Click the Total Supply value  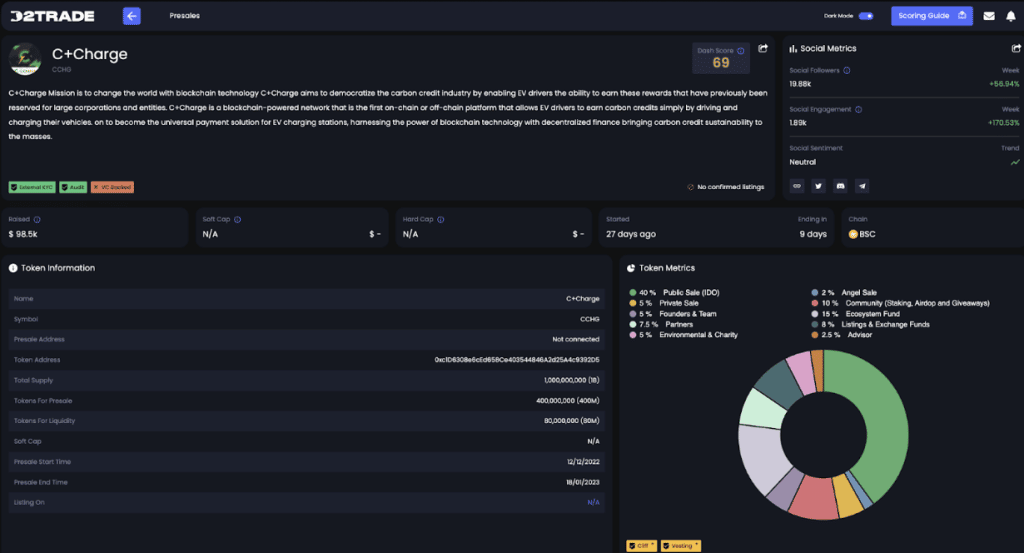click(571, 380)
